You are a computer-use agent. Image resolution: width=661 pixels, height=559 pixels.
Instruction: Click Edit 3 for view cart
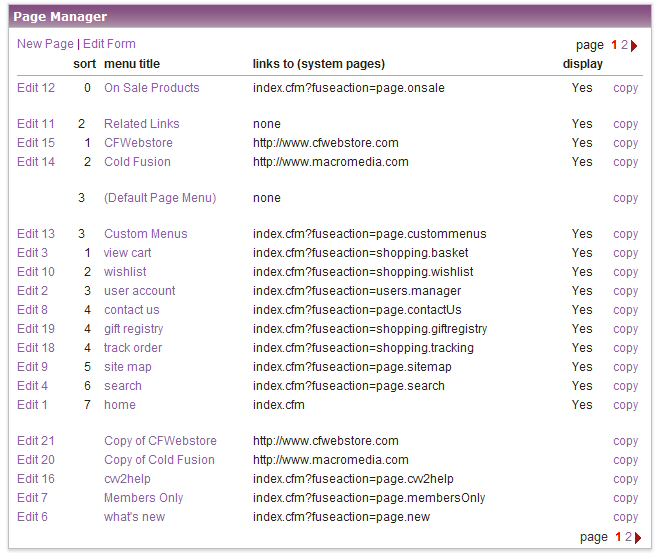coord(32,253)
